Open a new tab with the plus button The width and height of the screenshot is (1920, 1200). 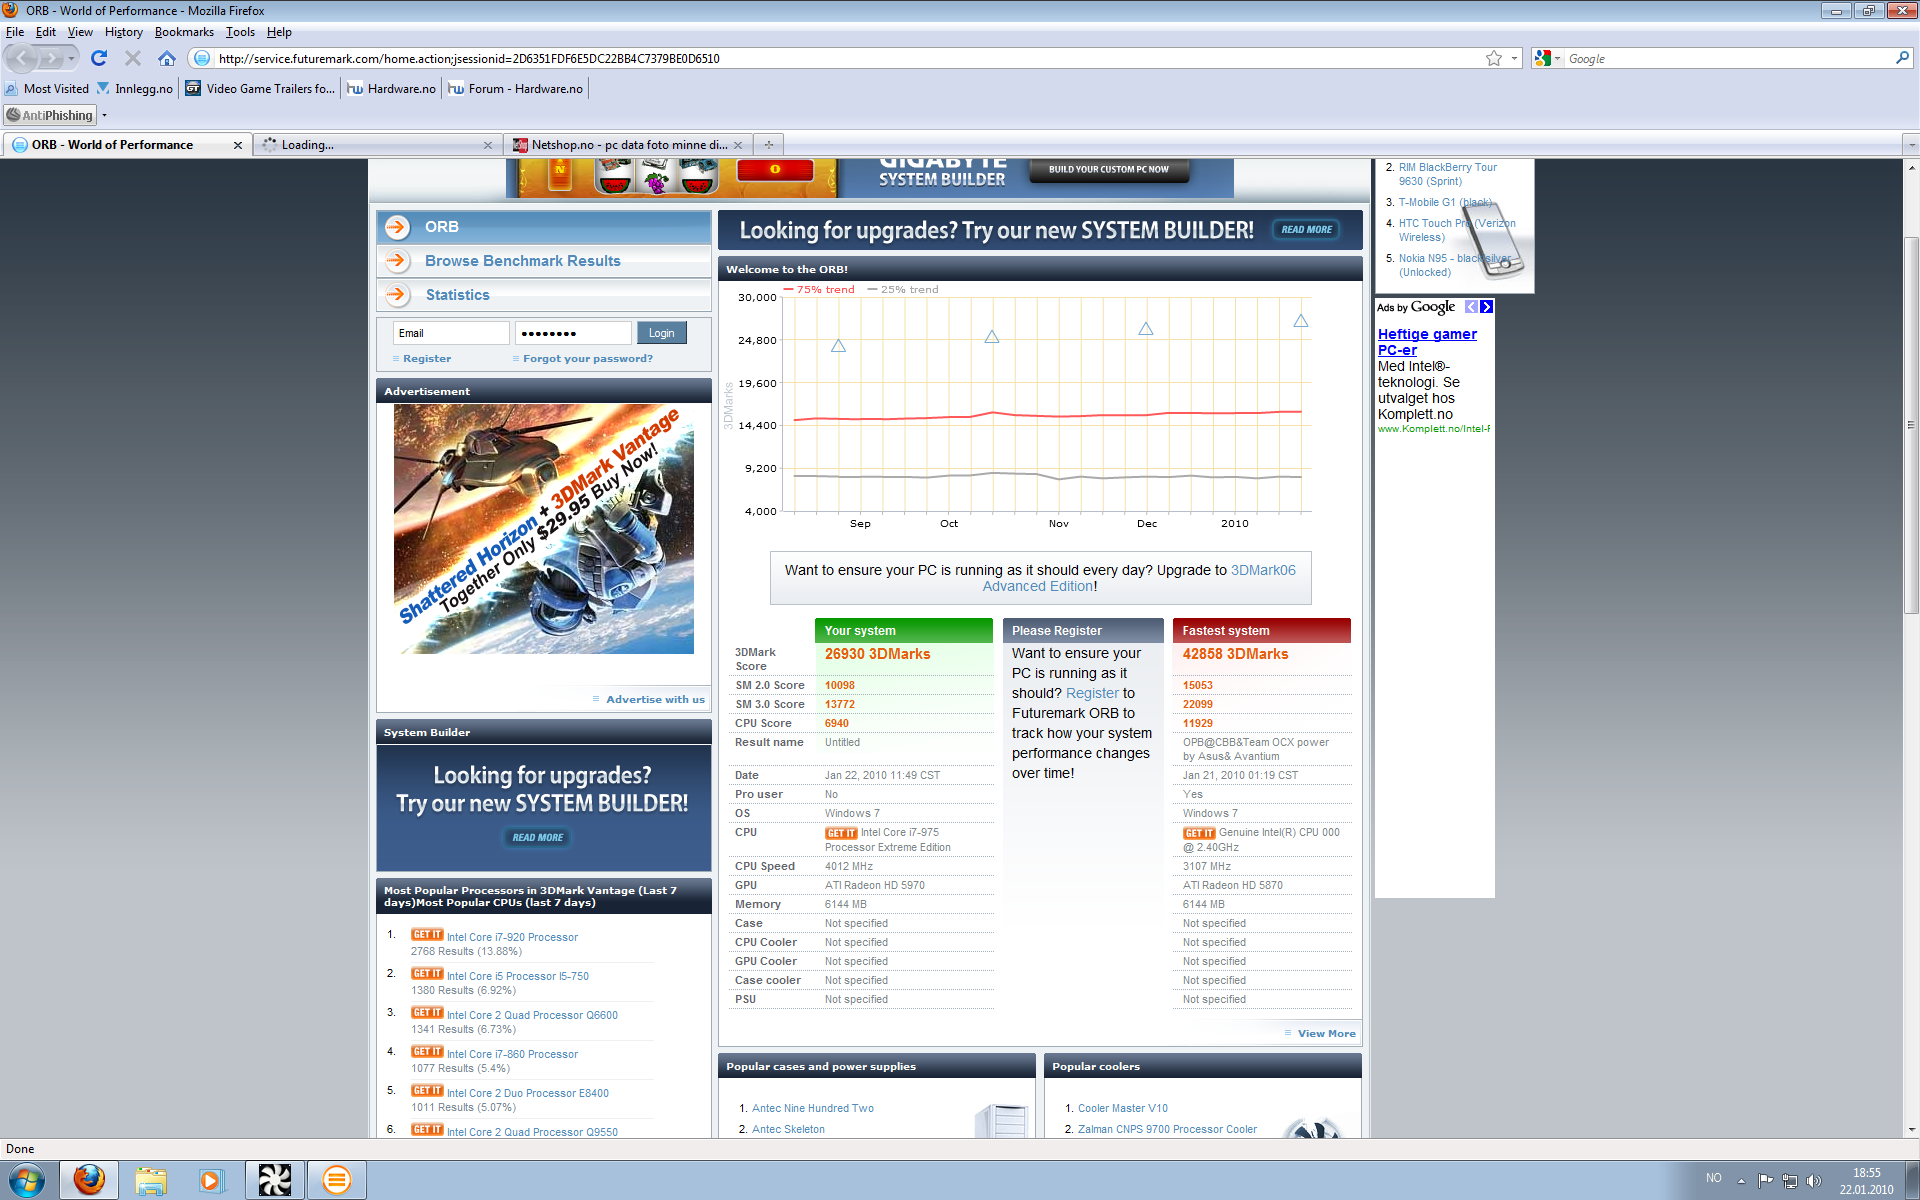pos(769,145)
